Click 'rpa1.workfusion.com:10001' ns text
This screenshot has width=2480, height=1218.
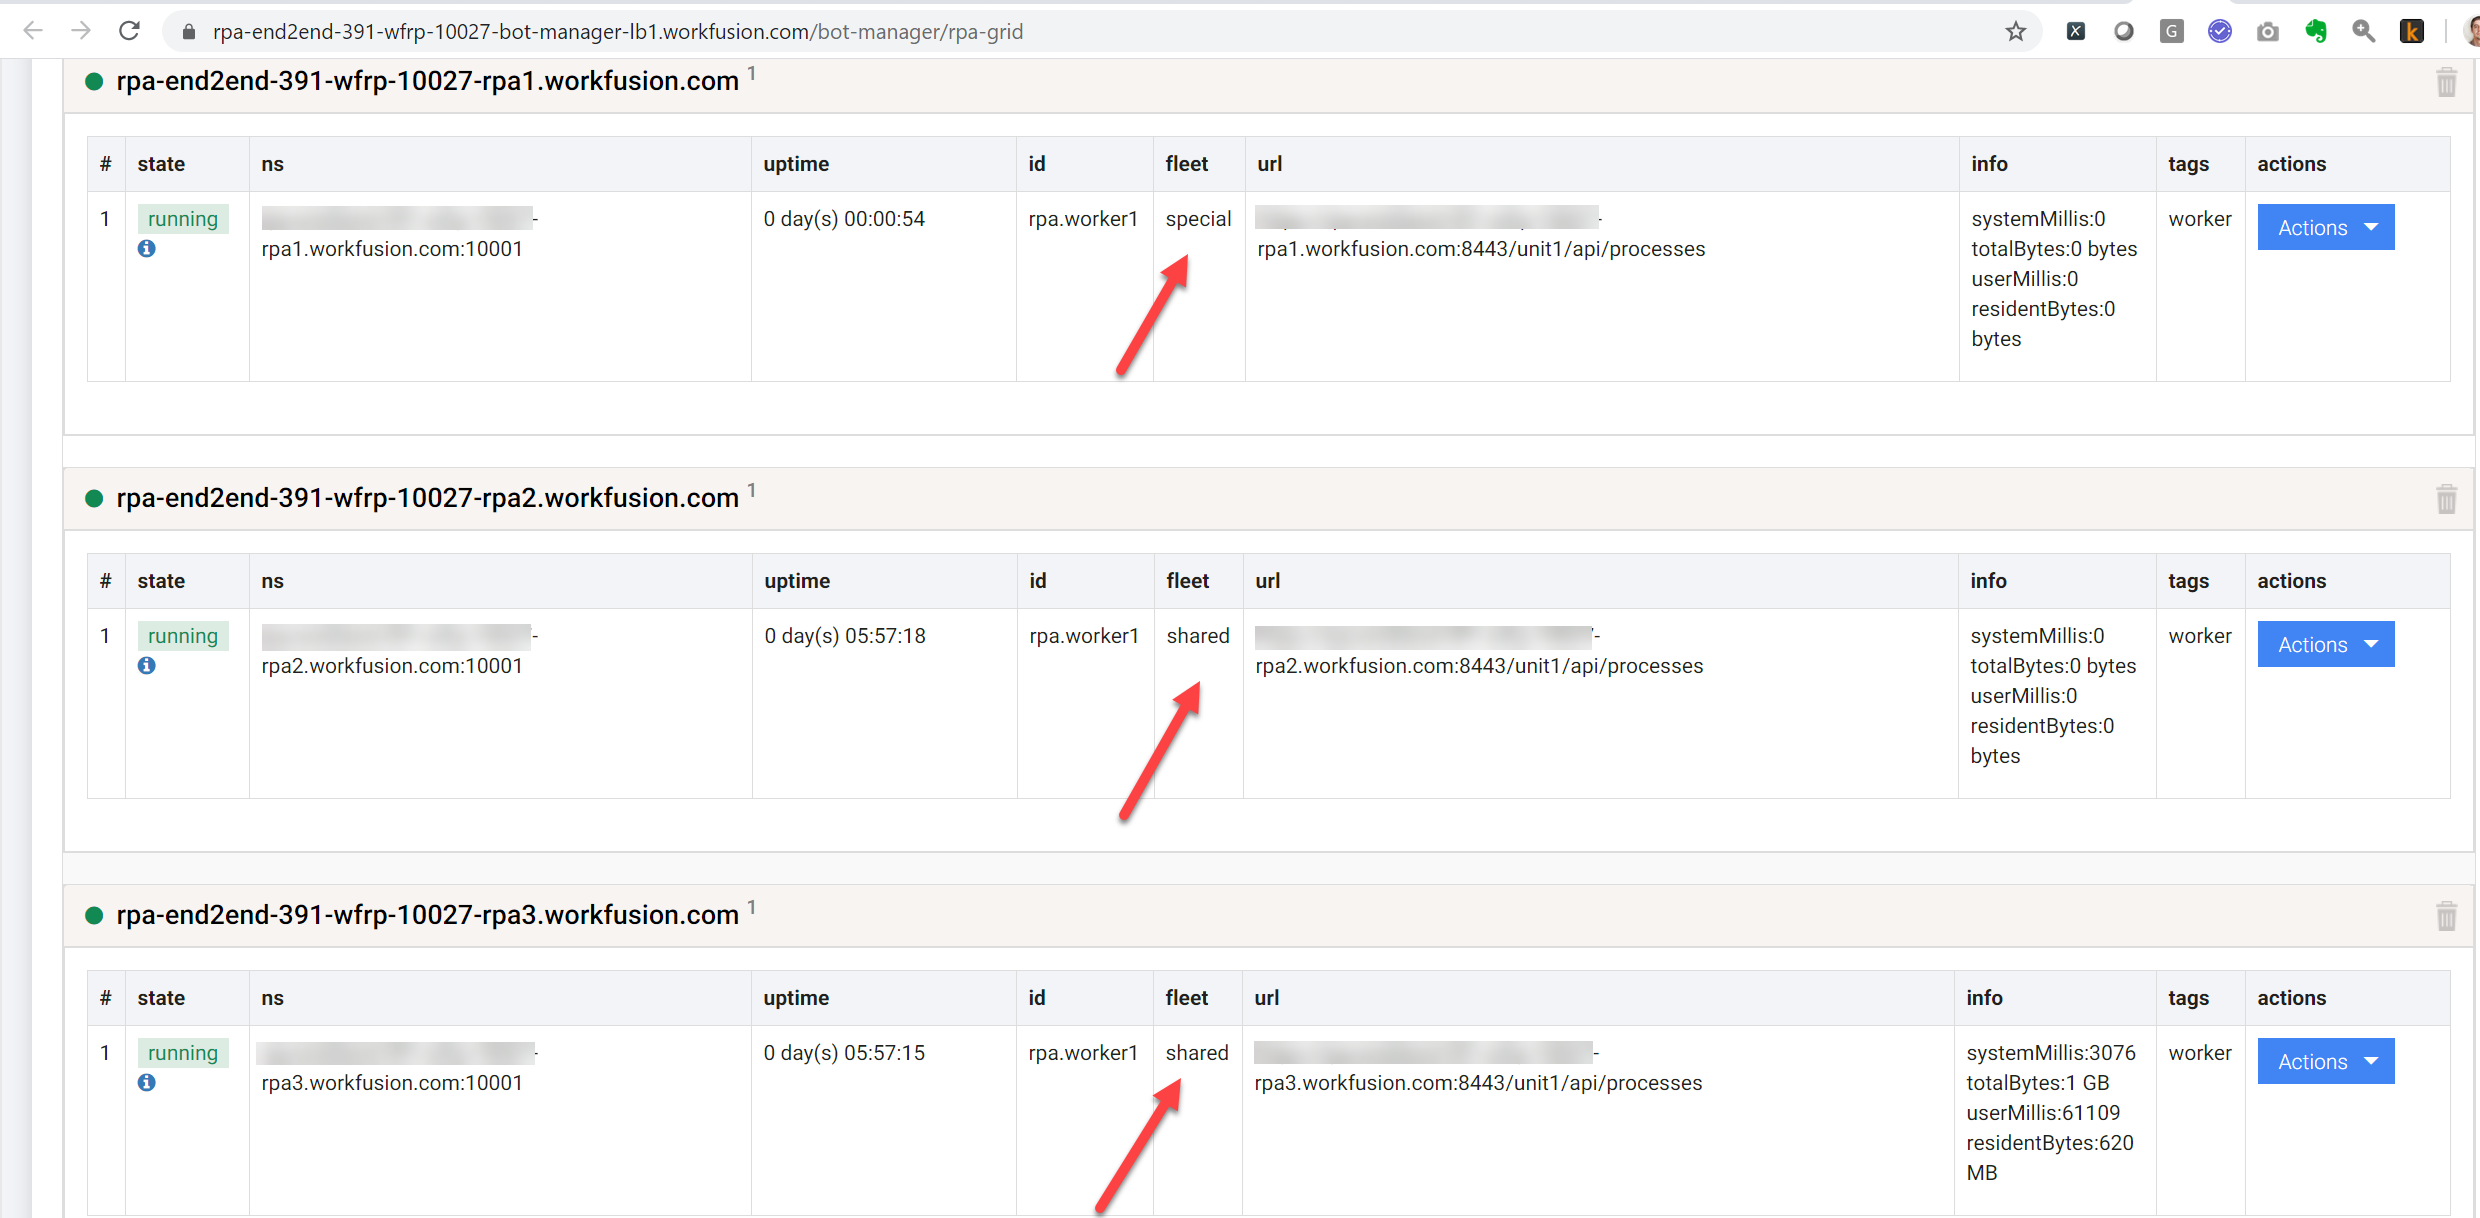pos(392,249)
